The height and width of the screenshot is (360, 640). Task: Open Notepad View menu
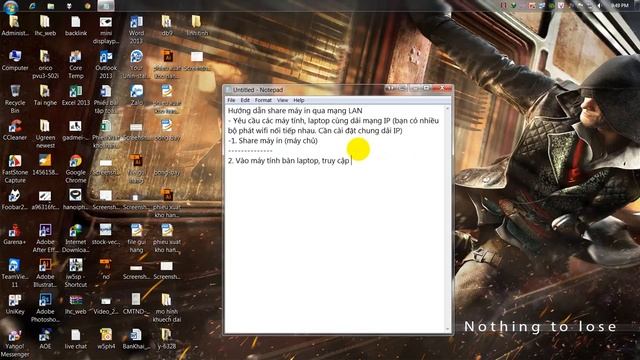pos(282,100)
